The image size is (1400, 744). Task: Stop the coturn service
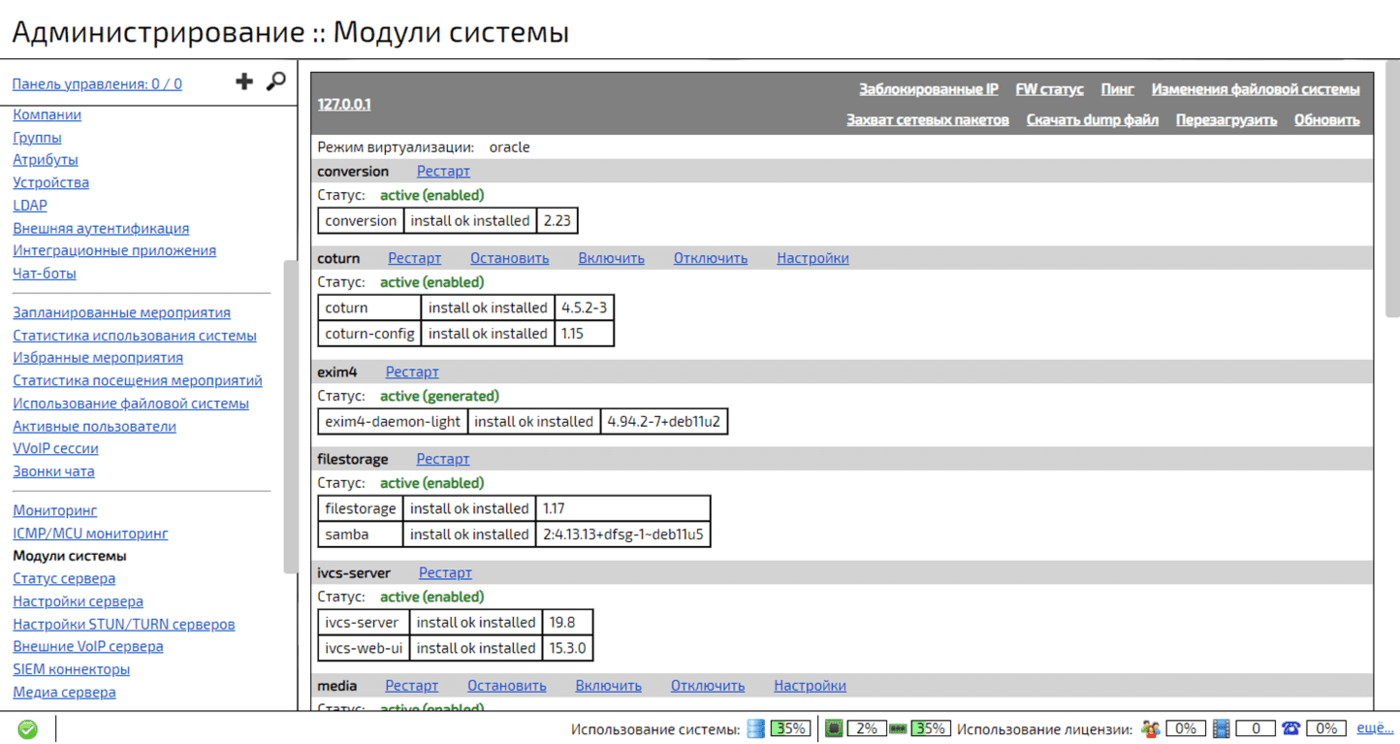509,258
